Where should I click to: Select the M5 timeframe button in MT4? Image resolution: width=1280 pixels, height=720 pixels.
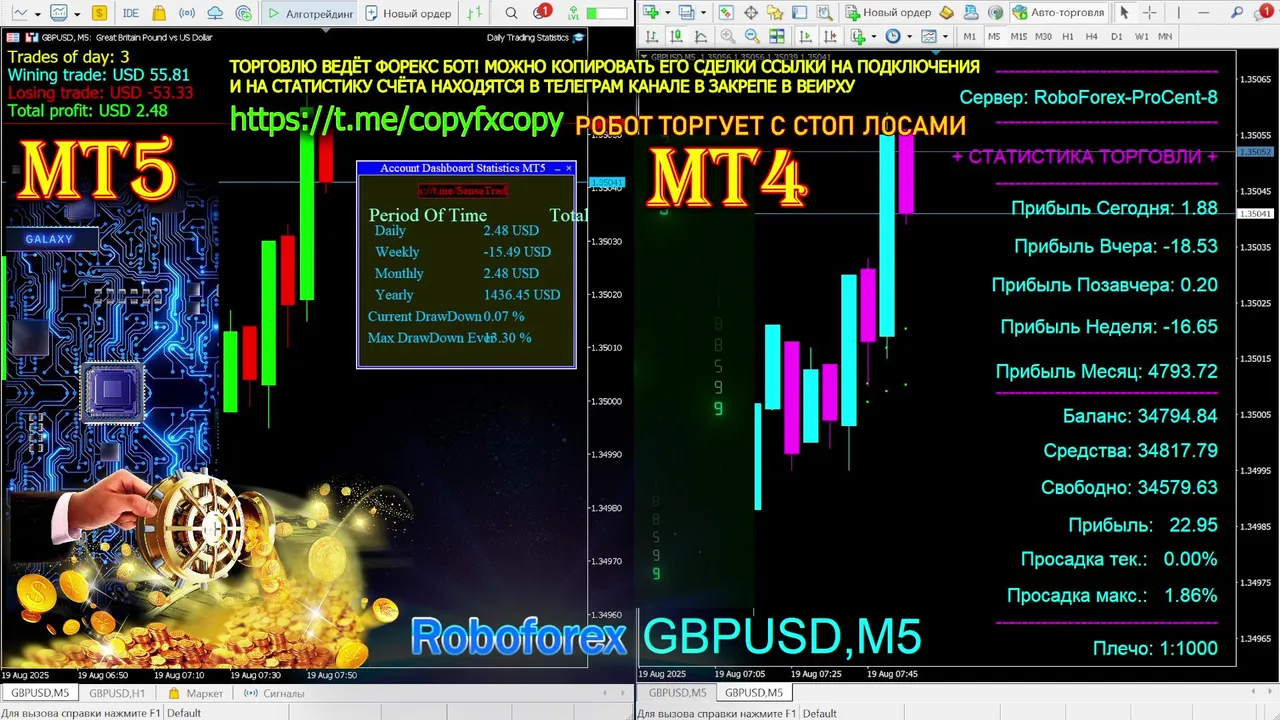(x=994, y=36)
